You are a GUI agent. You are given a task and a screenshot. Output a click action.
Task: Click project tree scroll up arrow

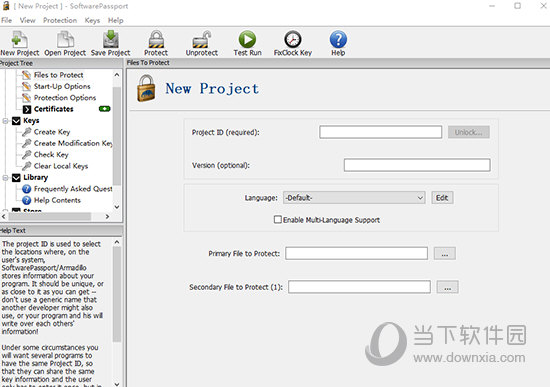(x=117, y=75)
